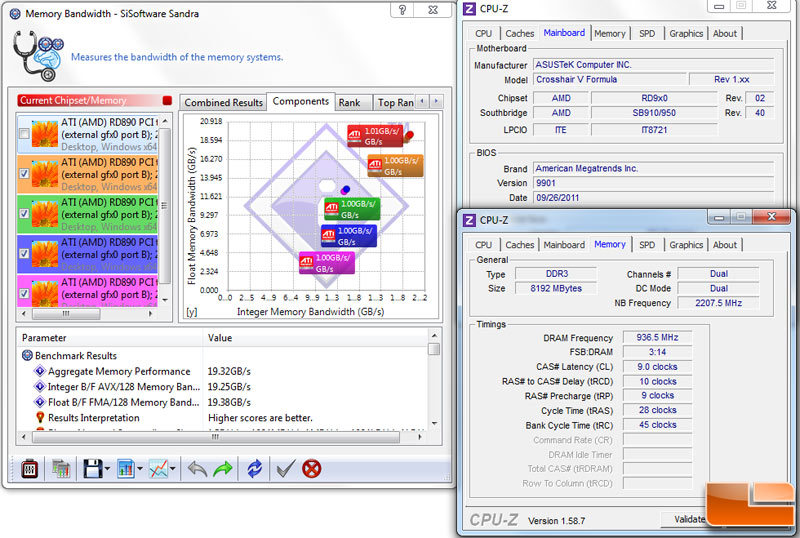800x538 pixels.
Task: Click the DRAM Frequency 936.5 MHz value
Action: pyautogui.click(x=657, y=337)
